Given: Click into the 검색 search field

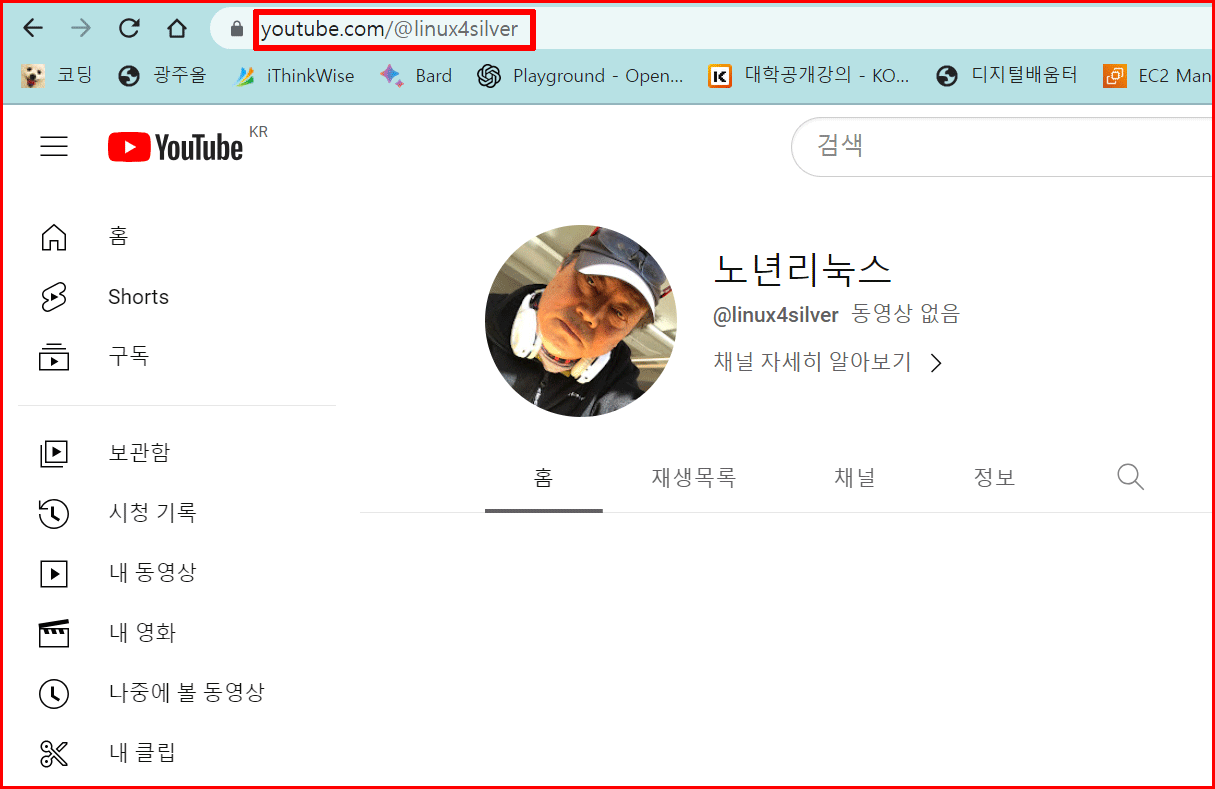Looking at the screenshot, I should pos(1000,146).
